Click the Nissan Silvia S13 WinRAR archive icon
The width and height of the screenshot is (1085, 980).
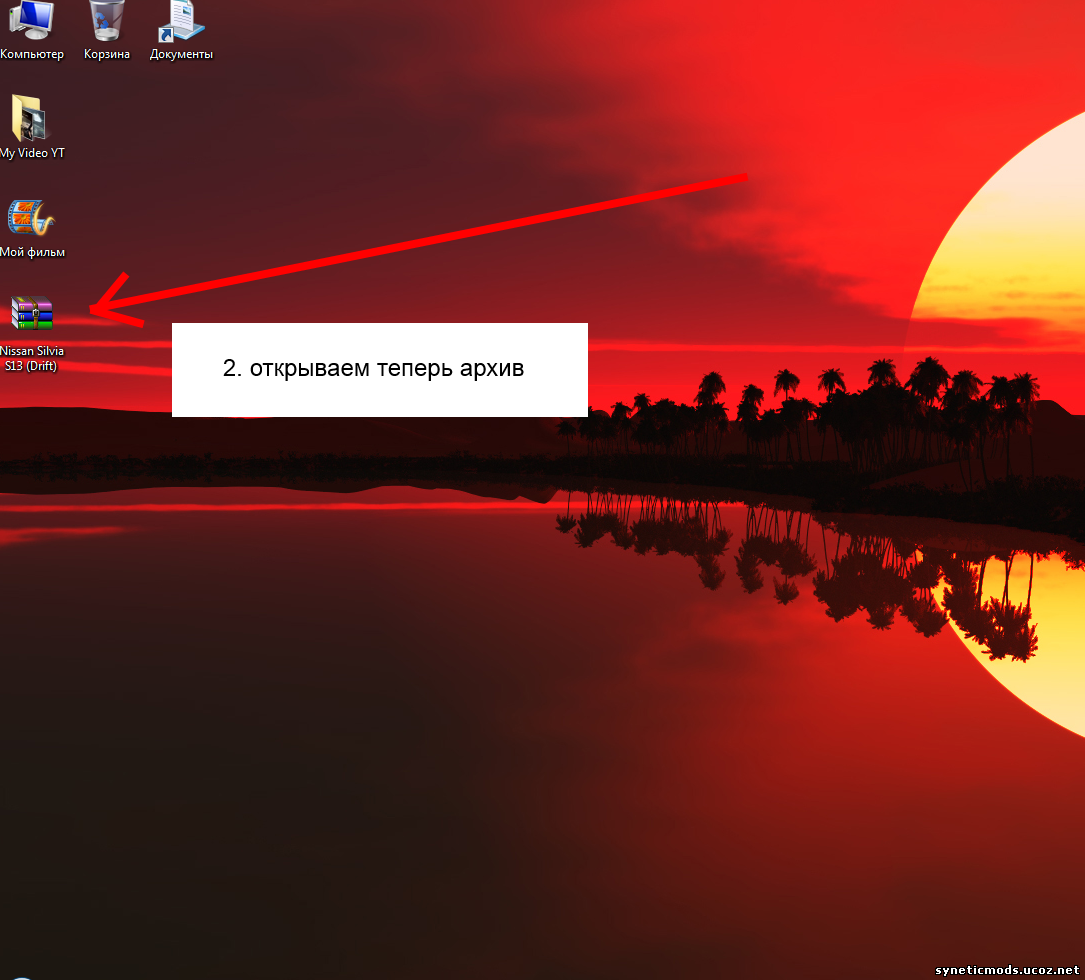point(31,313)
